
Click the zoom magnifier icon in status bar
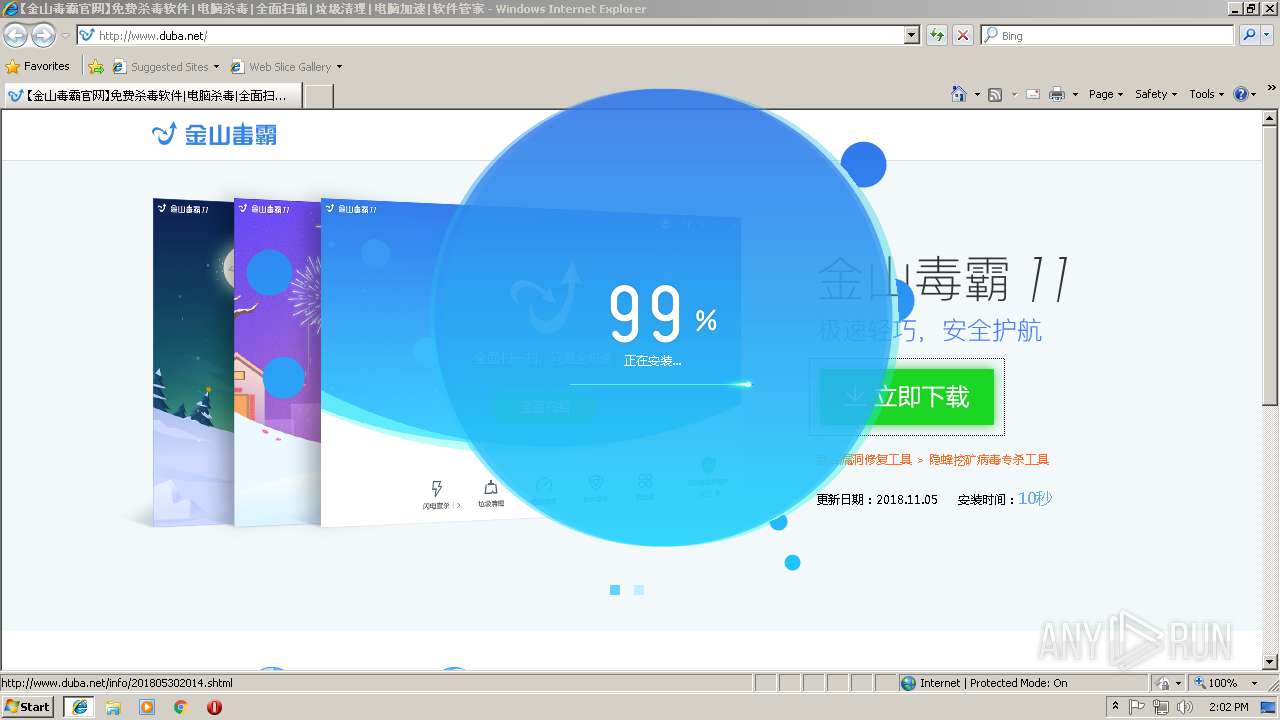tap(1199, 683)
